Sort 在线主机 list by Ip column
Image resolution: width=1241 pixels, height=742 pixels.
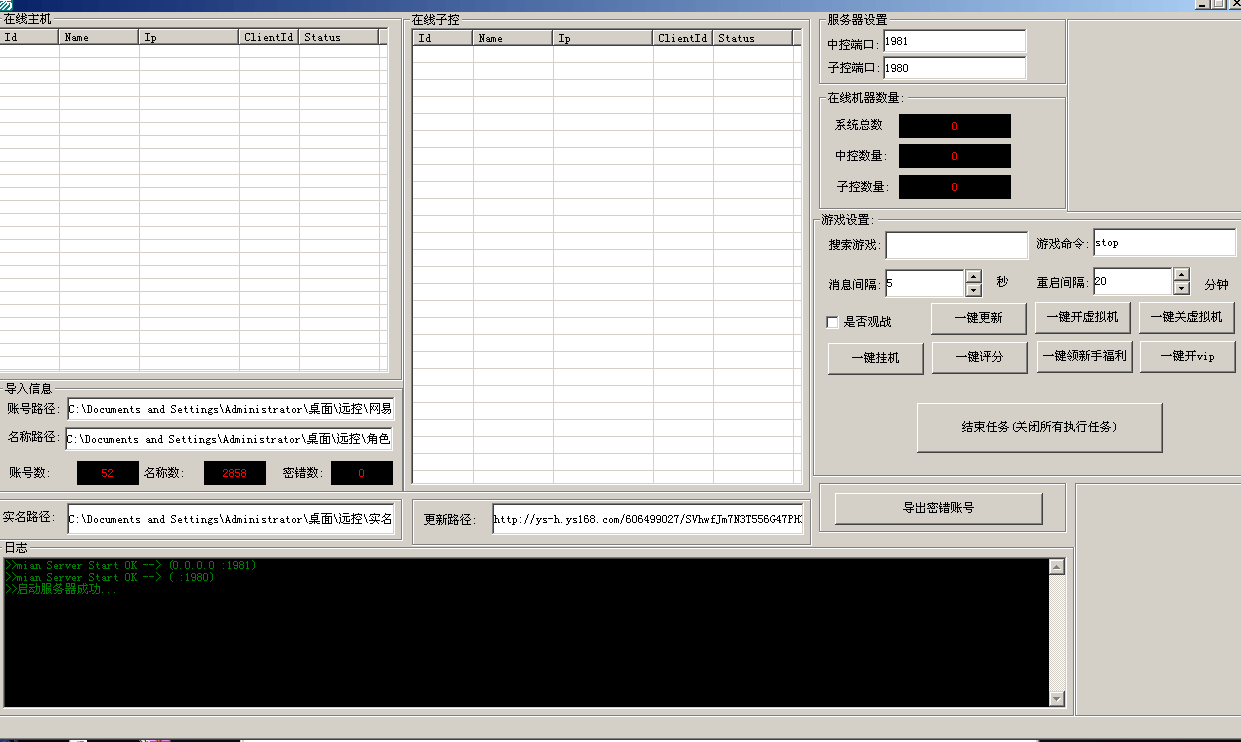[x=189, y=37]
